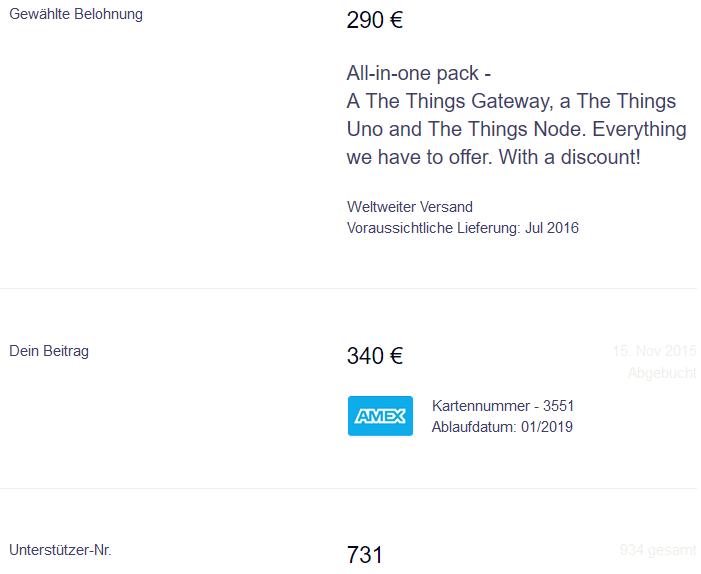Image resolution: width=701 pixels, height=574 pixels.
Task: Click the Gewählte Belohnung label
Action: click(76, 14)
